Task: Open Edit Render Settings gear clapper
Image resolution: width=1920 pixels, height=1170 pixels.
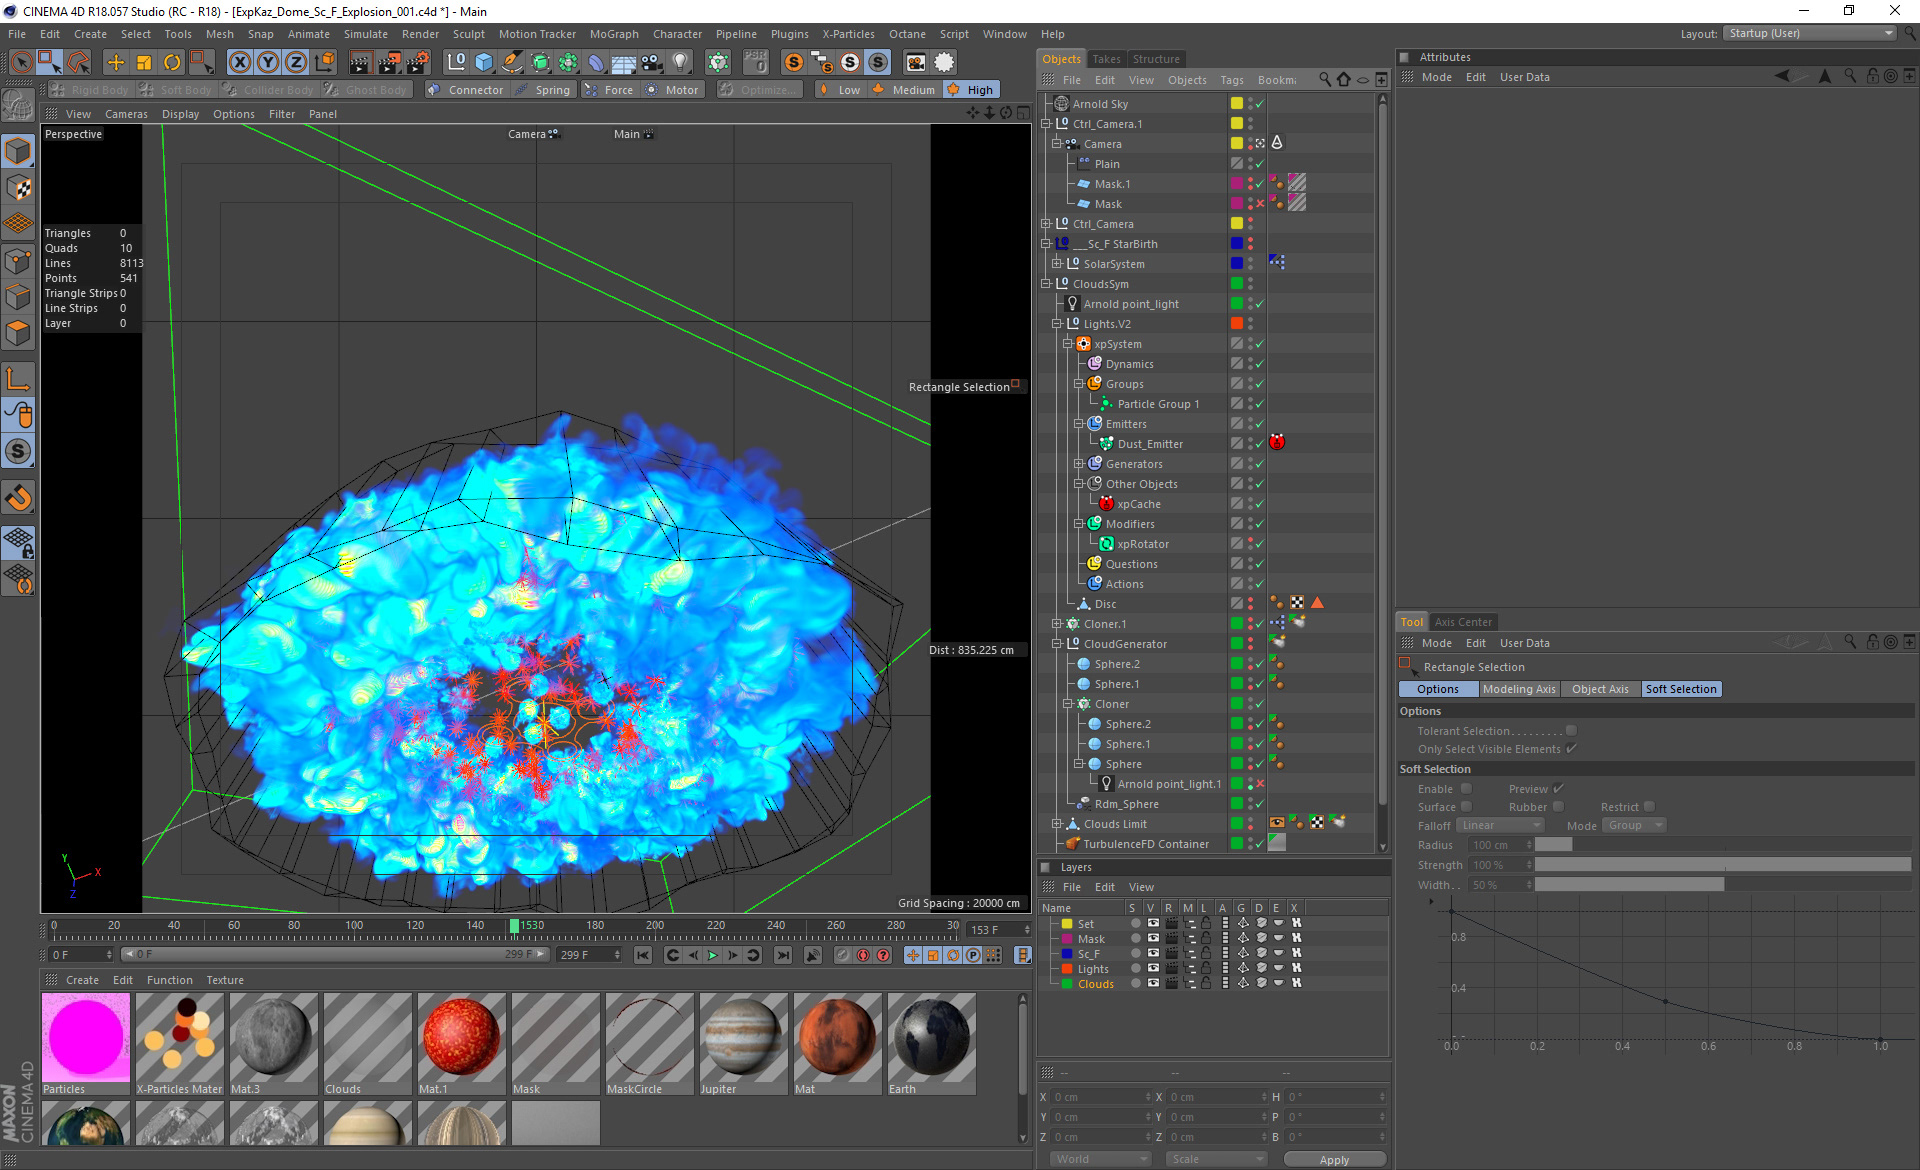Action: click(x=417, y=62)
